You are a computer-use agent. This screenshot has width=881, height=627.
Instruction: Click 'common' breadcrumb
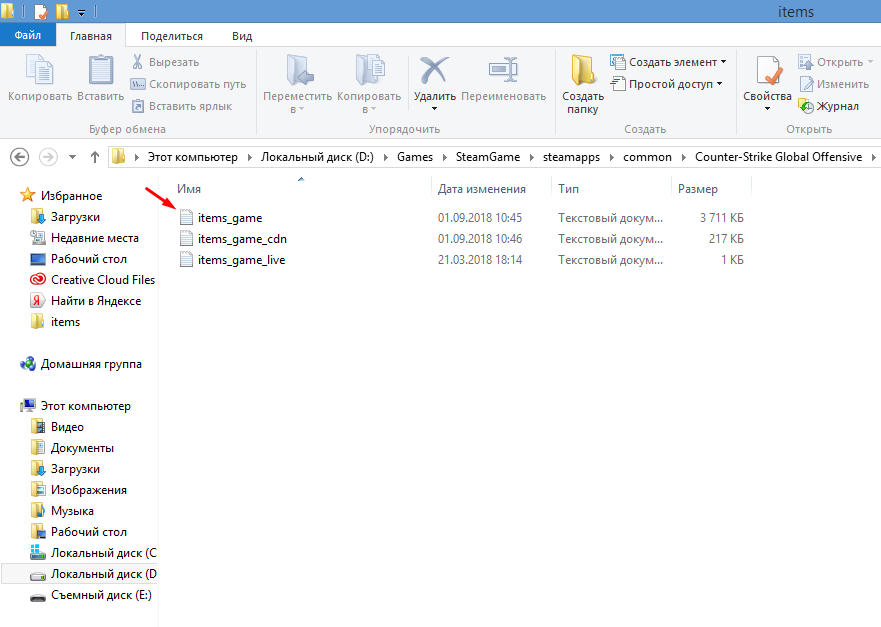(647, 157)
